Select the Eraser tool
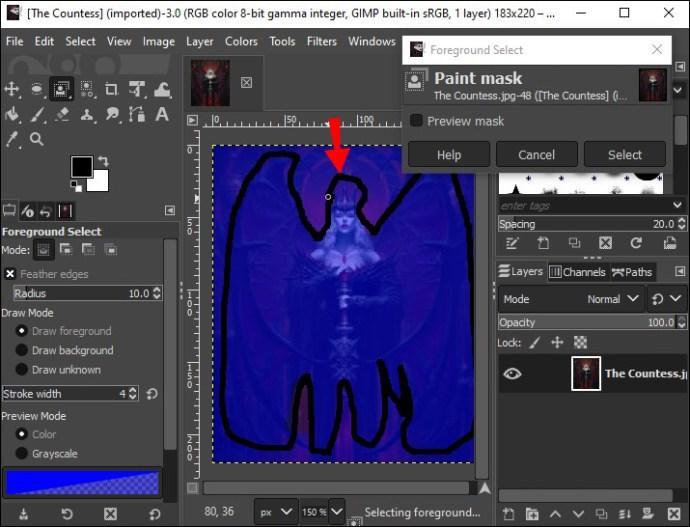Image resolution: width=690 pixels, height=527 pixels. 62,114
